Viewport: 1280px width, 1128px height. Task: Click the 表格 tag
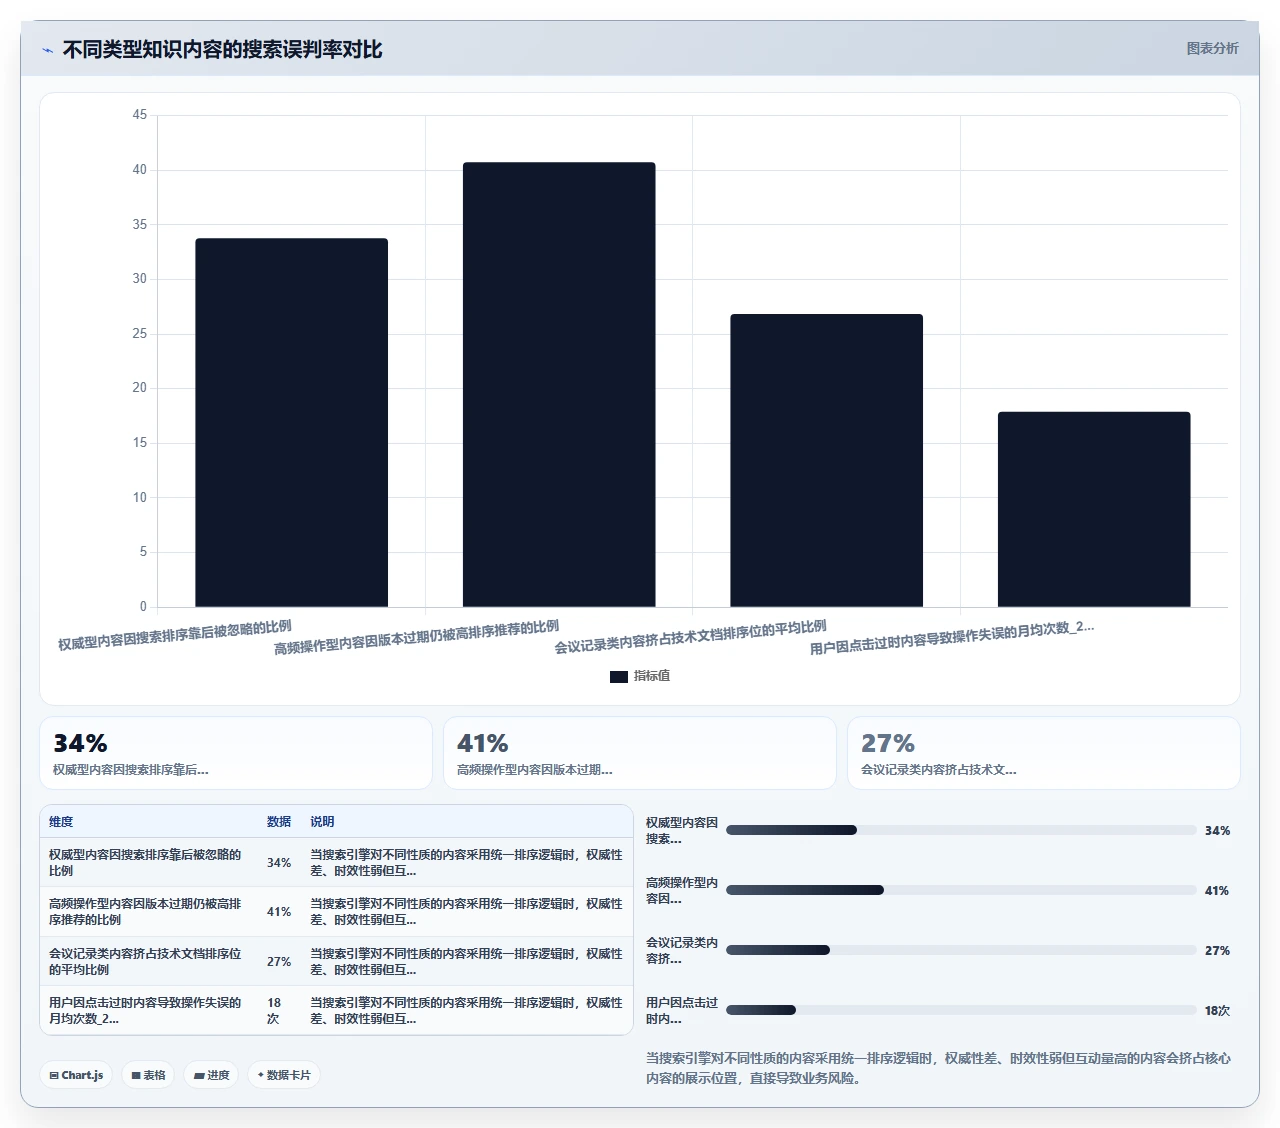[148, 1075]
